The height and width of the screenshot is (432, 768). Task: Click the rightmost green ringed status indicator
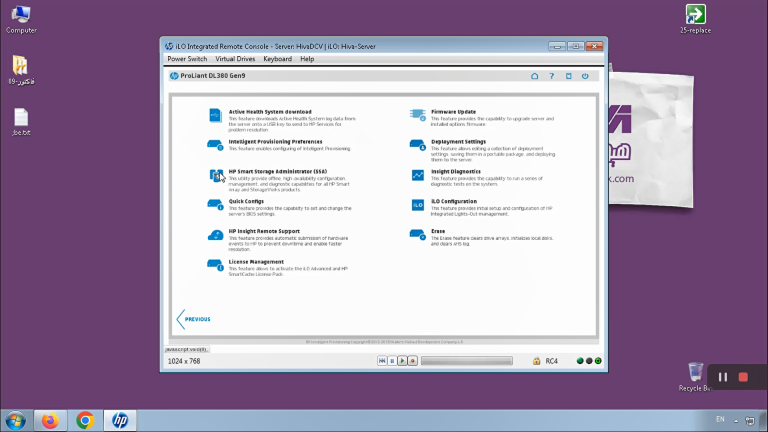click(598, 361)
